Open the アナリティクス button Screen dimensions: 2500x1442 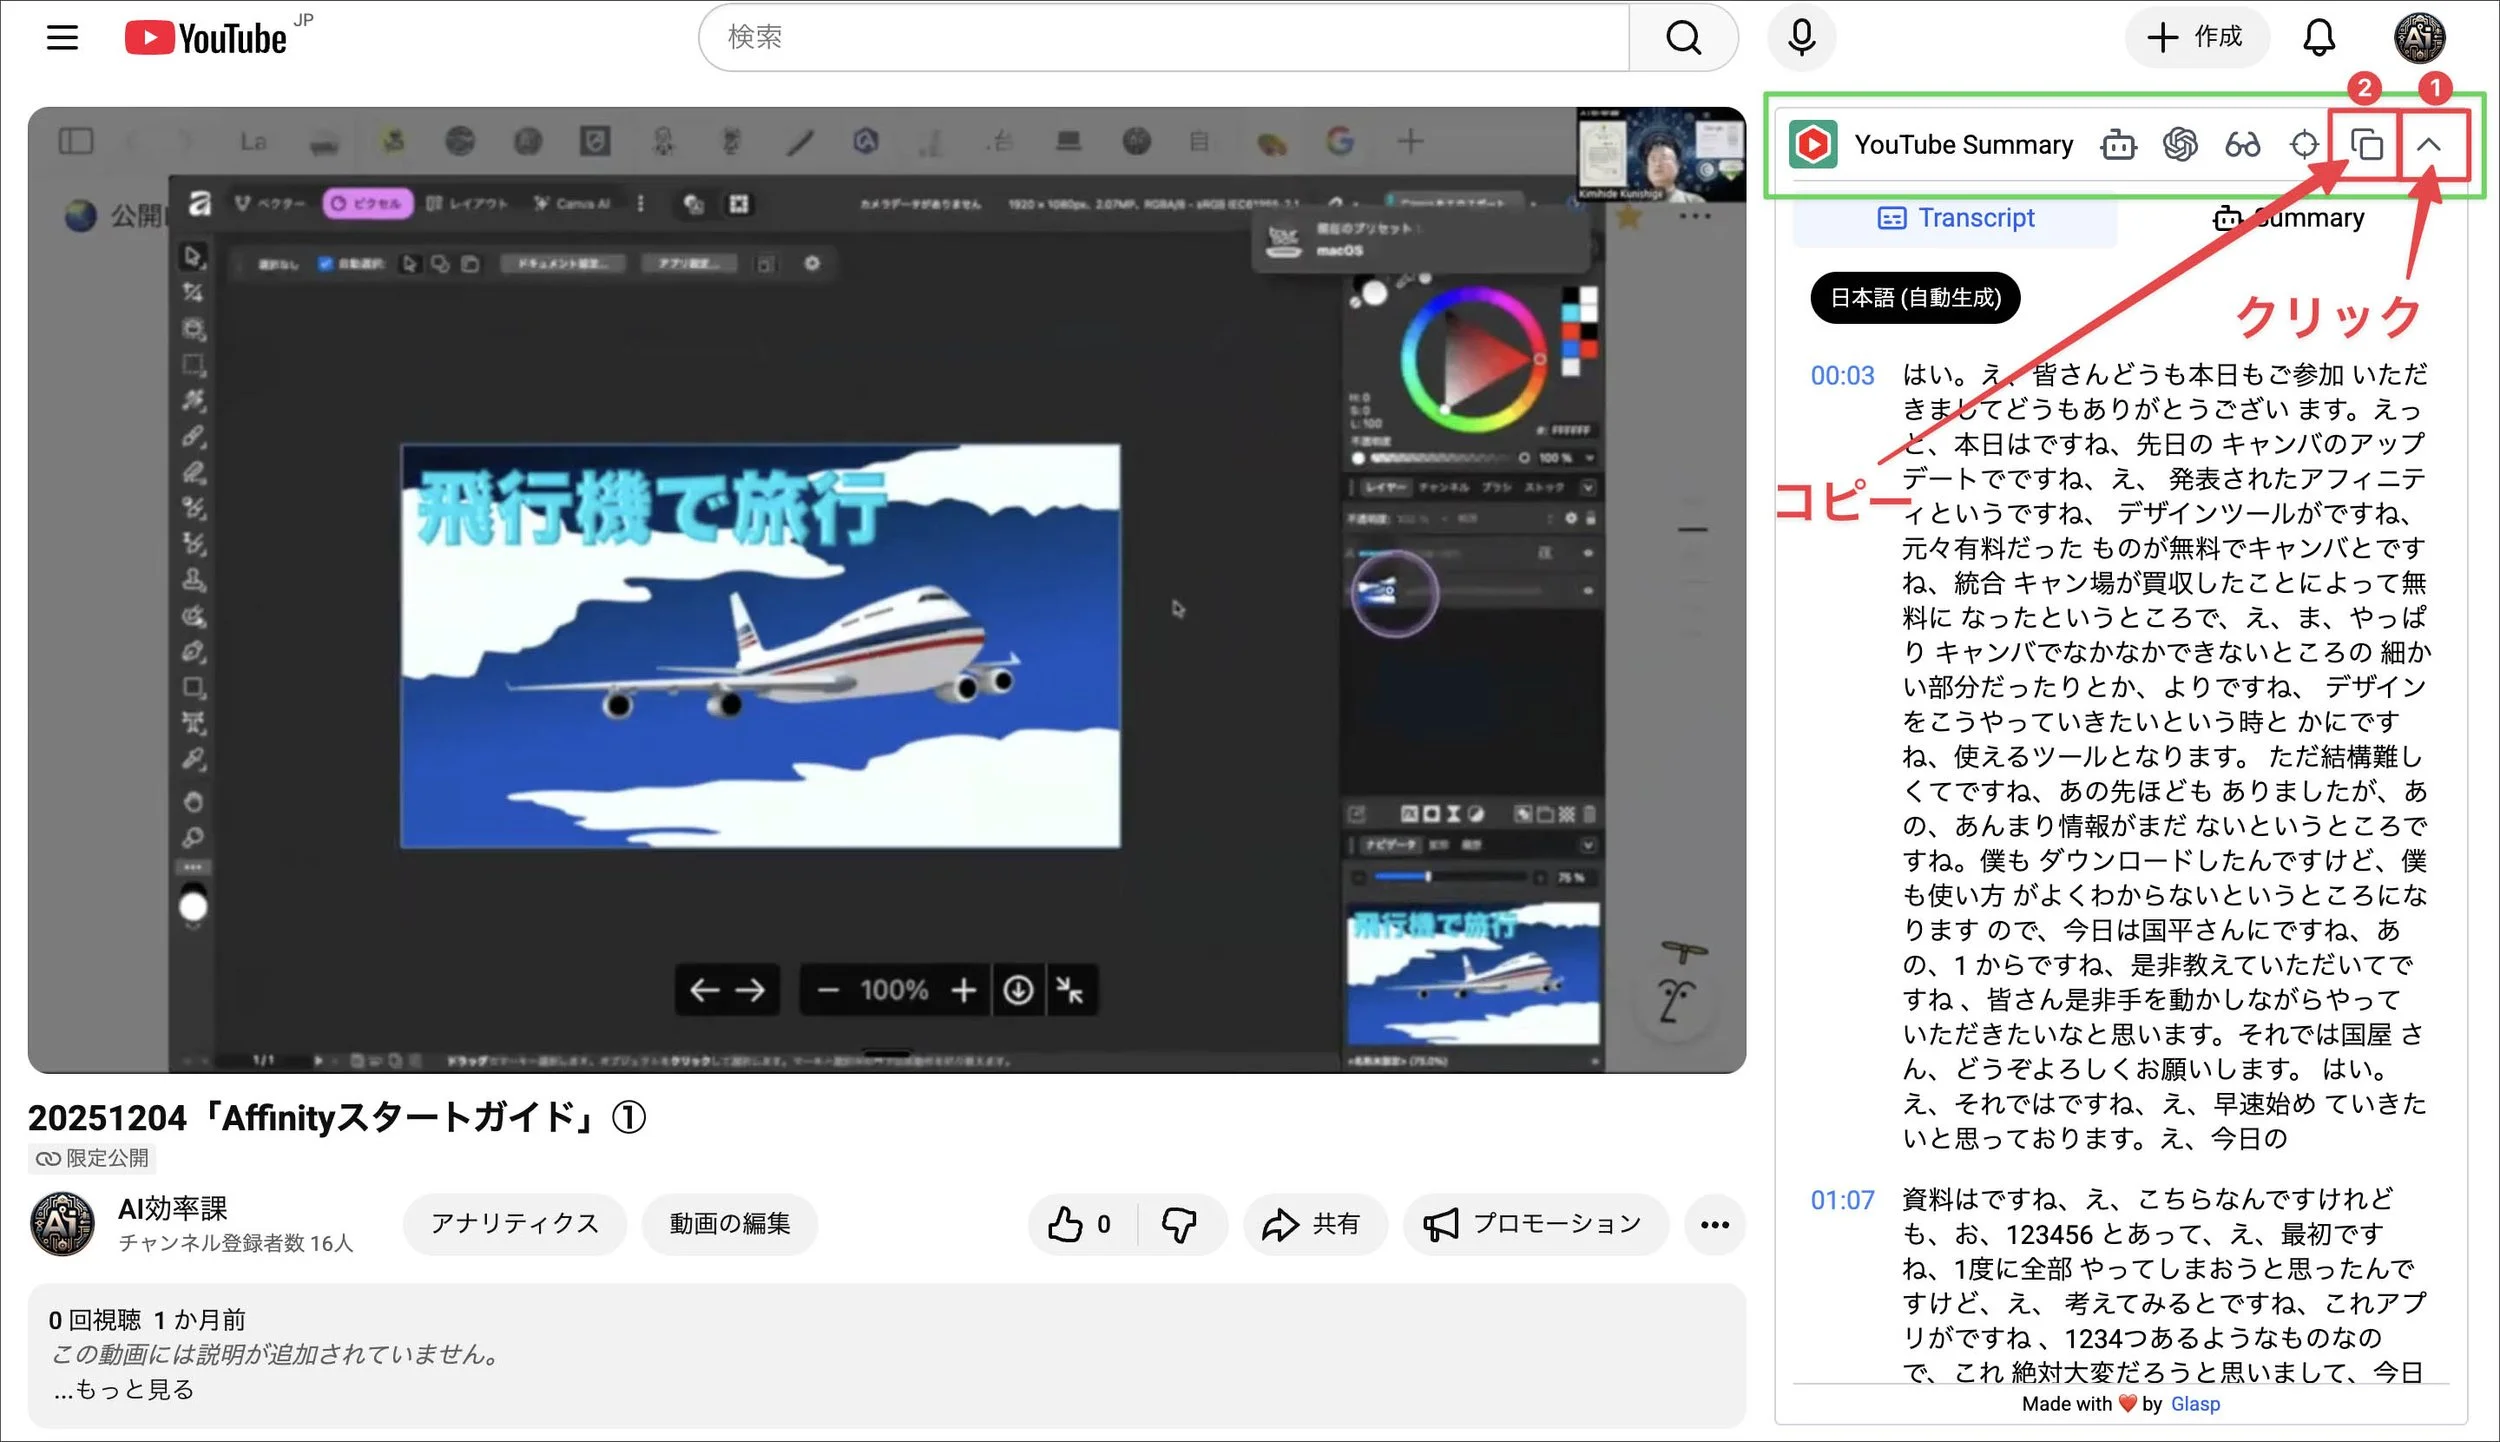514,1224
